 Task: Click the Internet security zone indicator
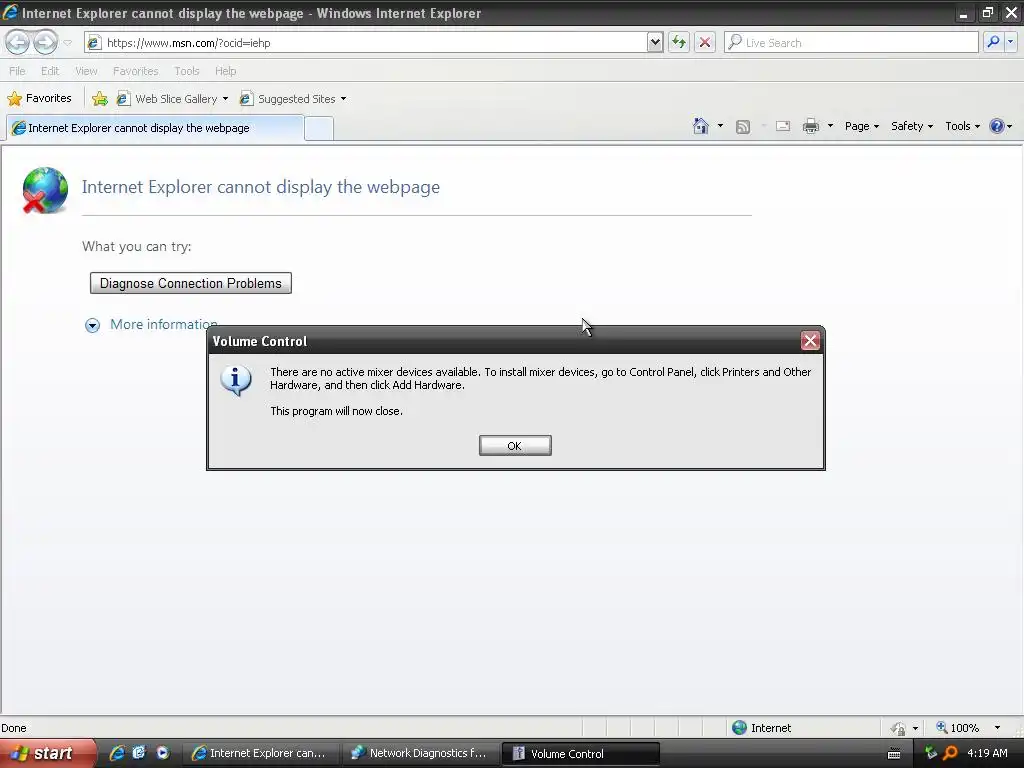tap(762, 728)
